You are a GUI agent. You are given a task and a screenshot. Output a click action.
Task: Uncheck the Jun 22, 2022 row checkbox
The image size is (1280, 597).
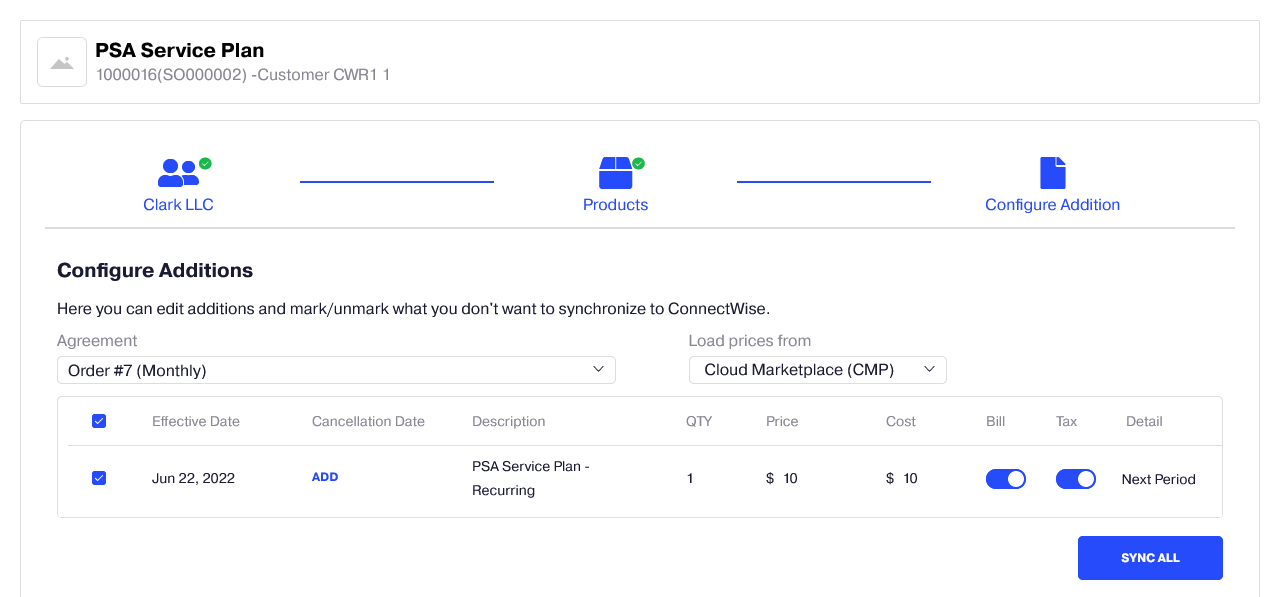[99, 478]
